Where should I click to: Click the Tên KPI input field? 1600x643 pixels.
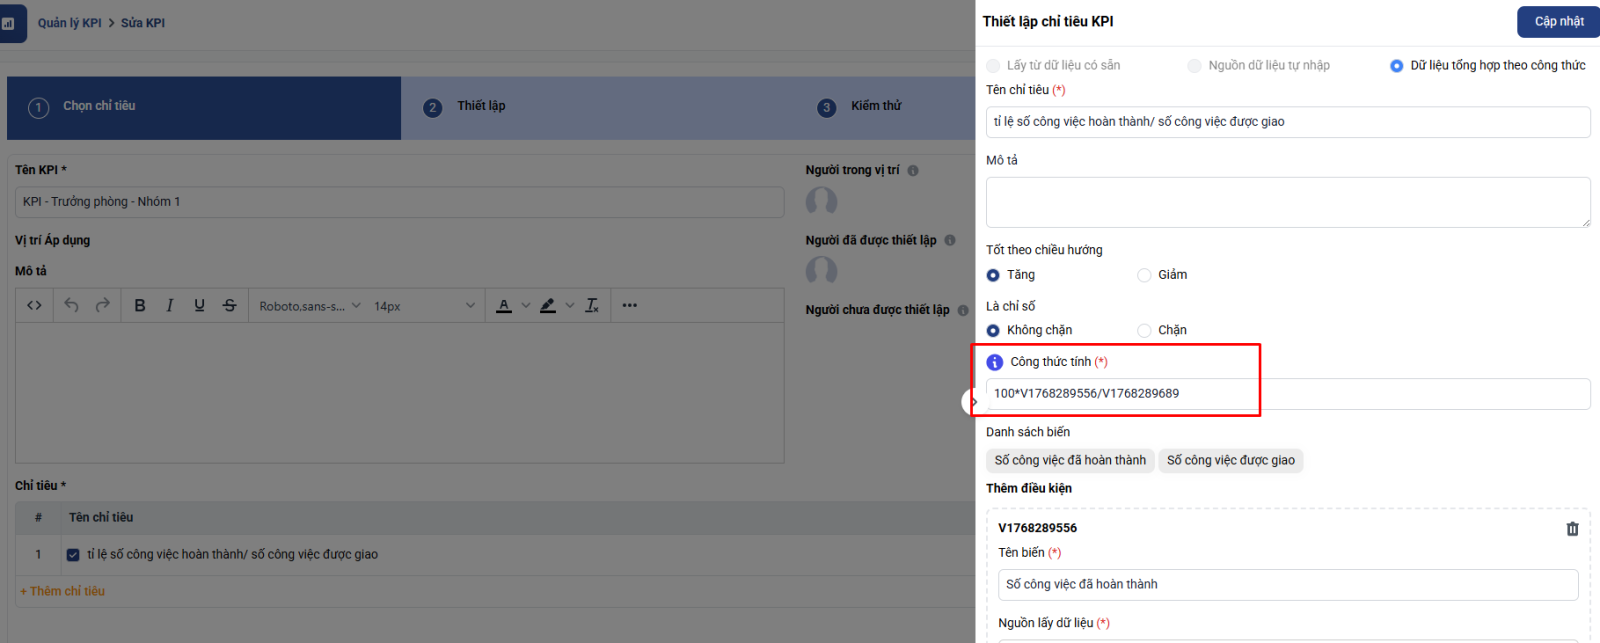point(399,202)
